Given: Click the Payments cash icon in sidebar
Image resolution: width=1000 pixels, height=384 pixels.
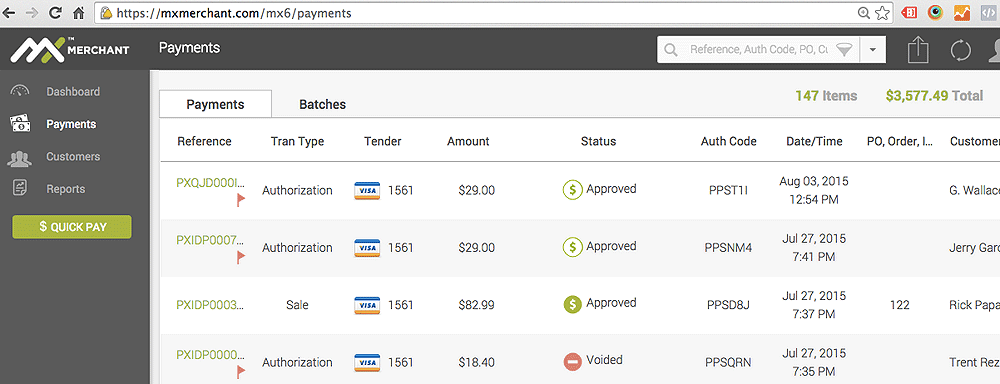Looking at the screenshot, I should coord(20,123).
